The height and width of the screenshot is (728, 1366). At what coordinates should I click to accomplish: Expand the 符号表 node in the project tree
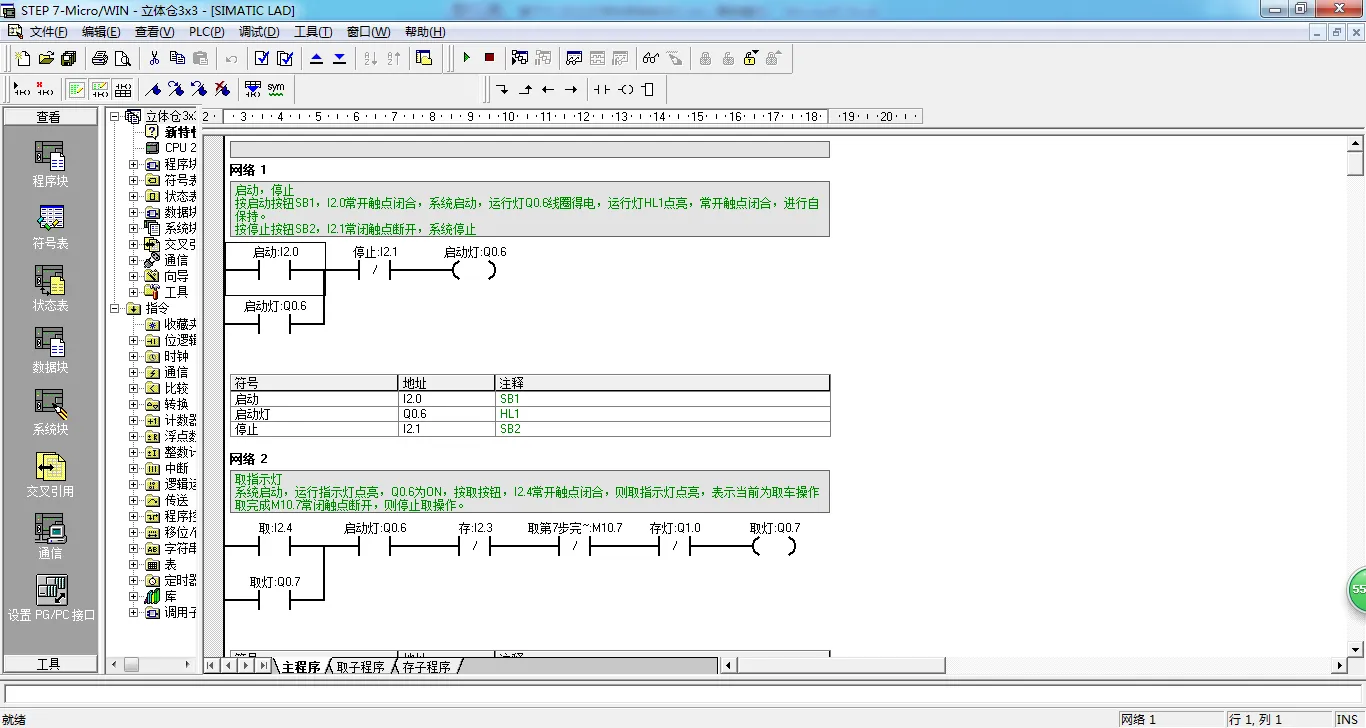pos(134,180)
